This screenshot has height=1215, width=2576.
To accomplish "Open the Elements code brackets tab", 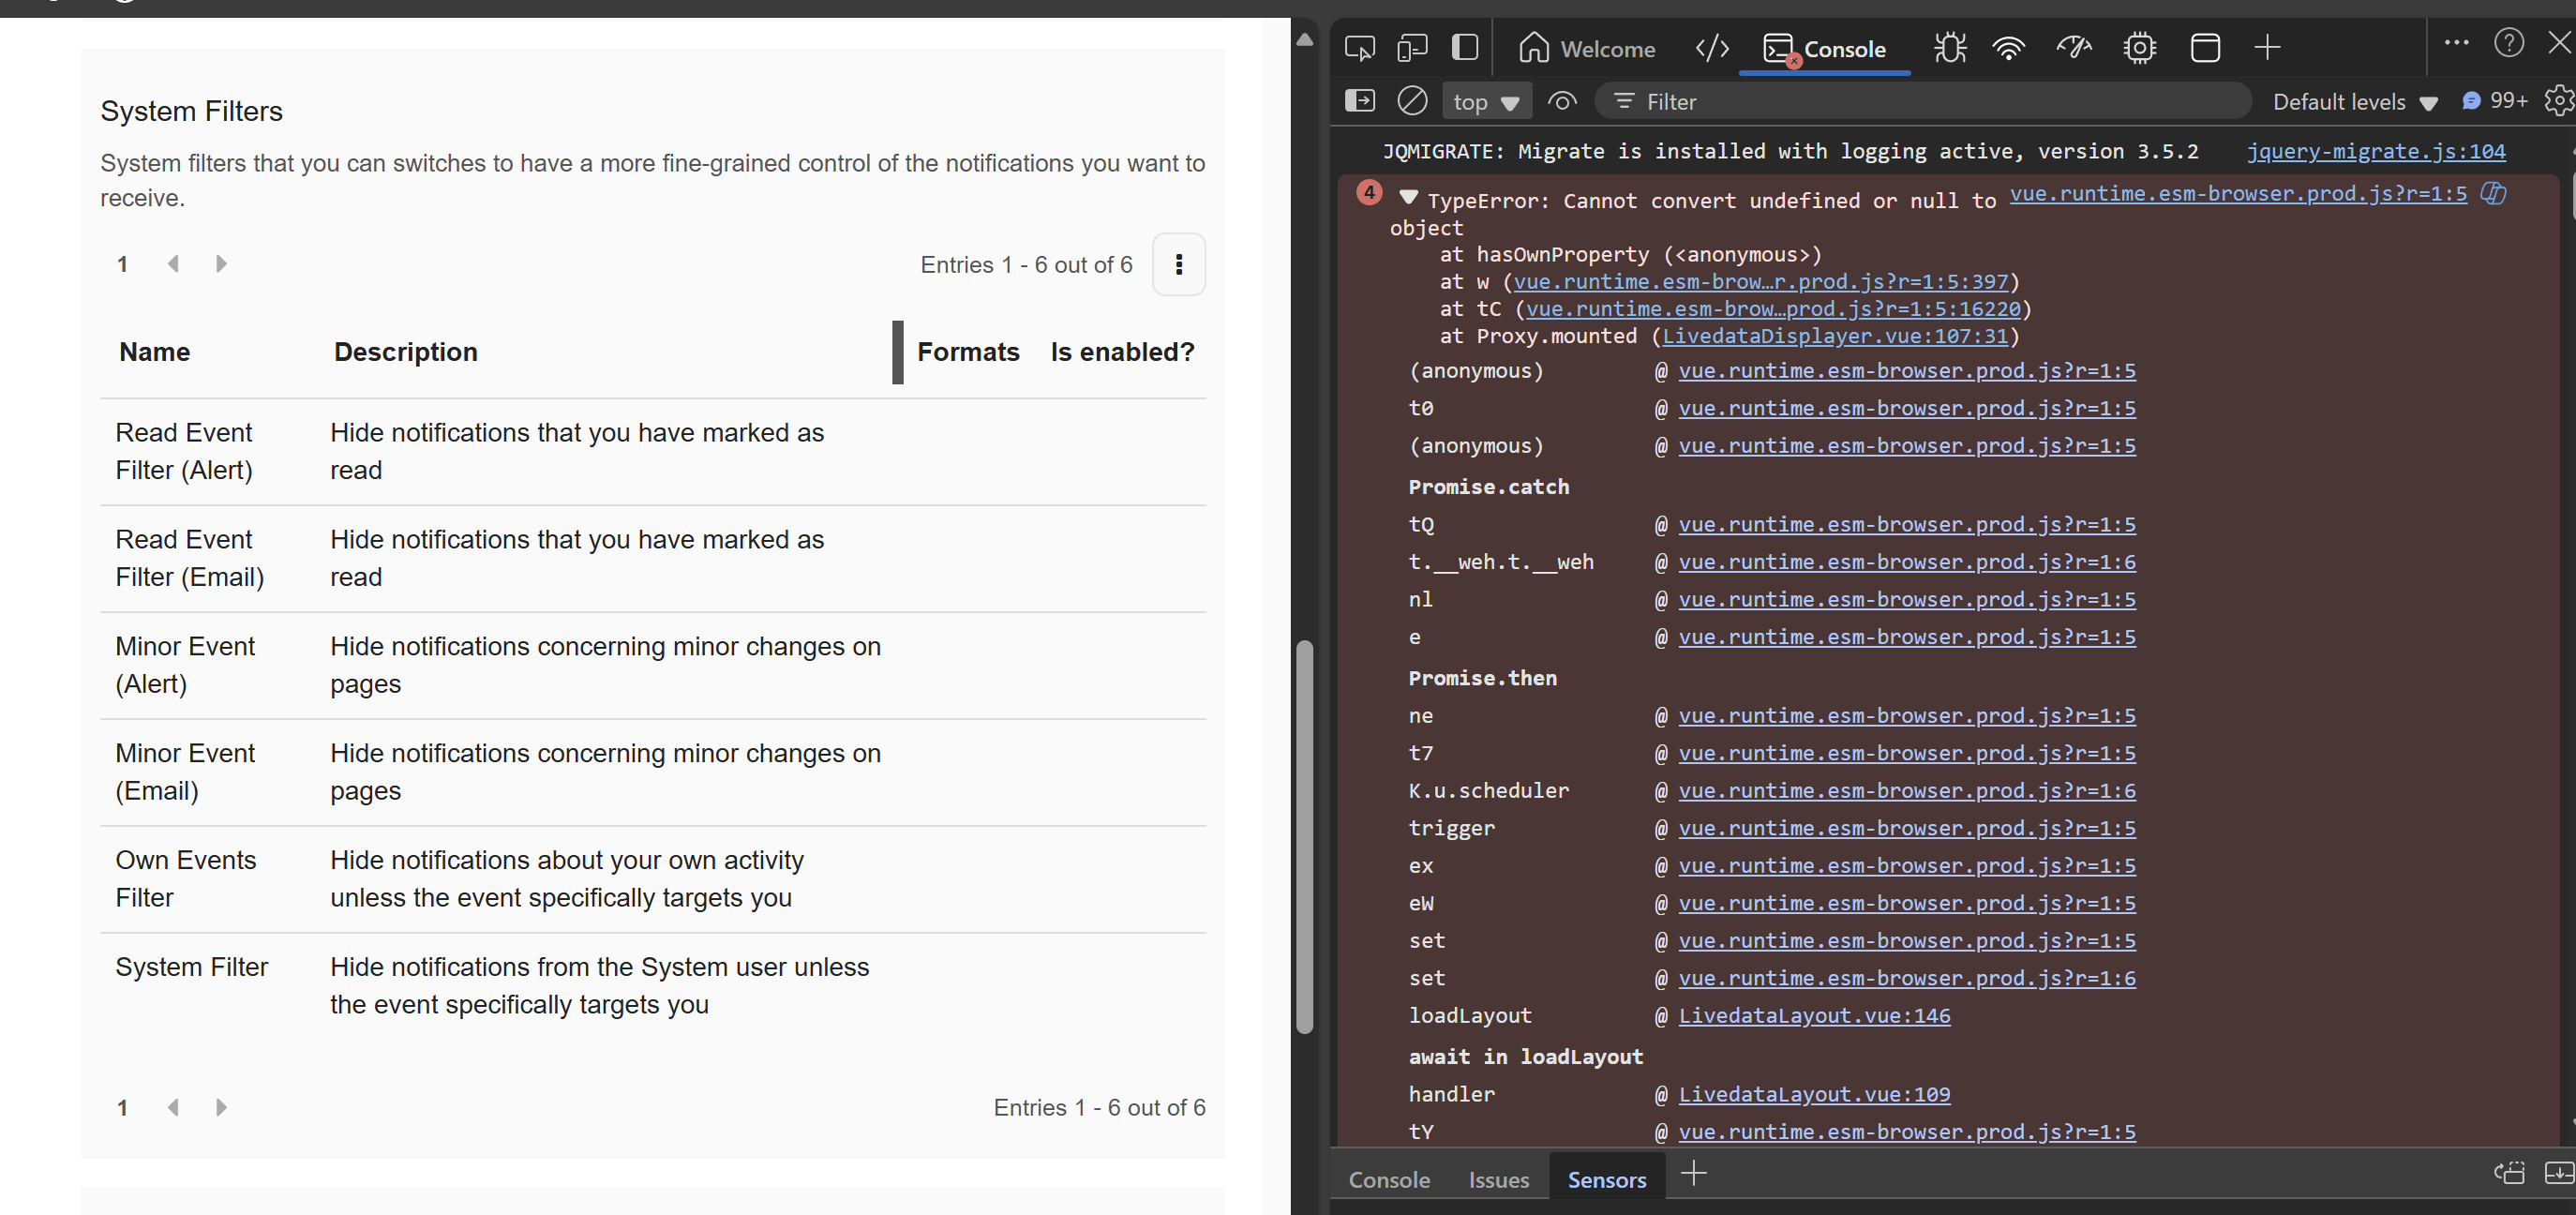I will coord(1712,48).
